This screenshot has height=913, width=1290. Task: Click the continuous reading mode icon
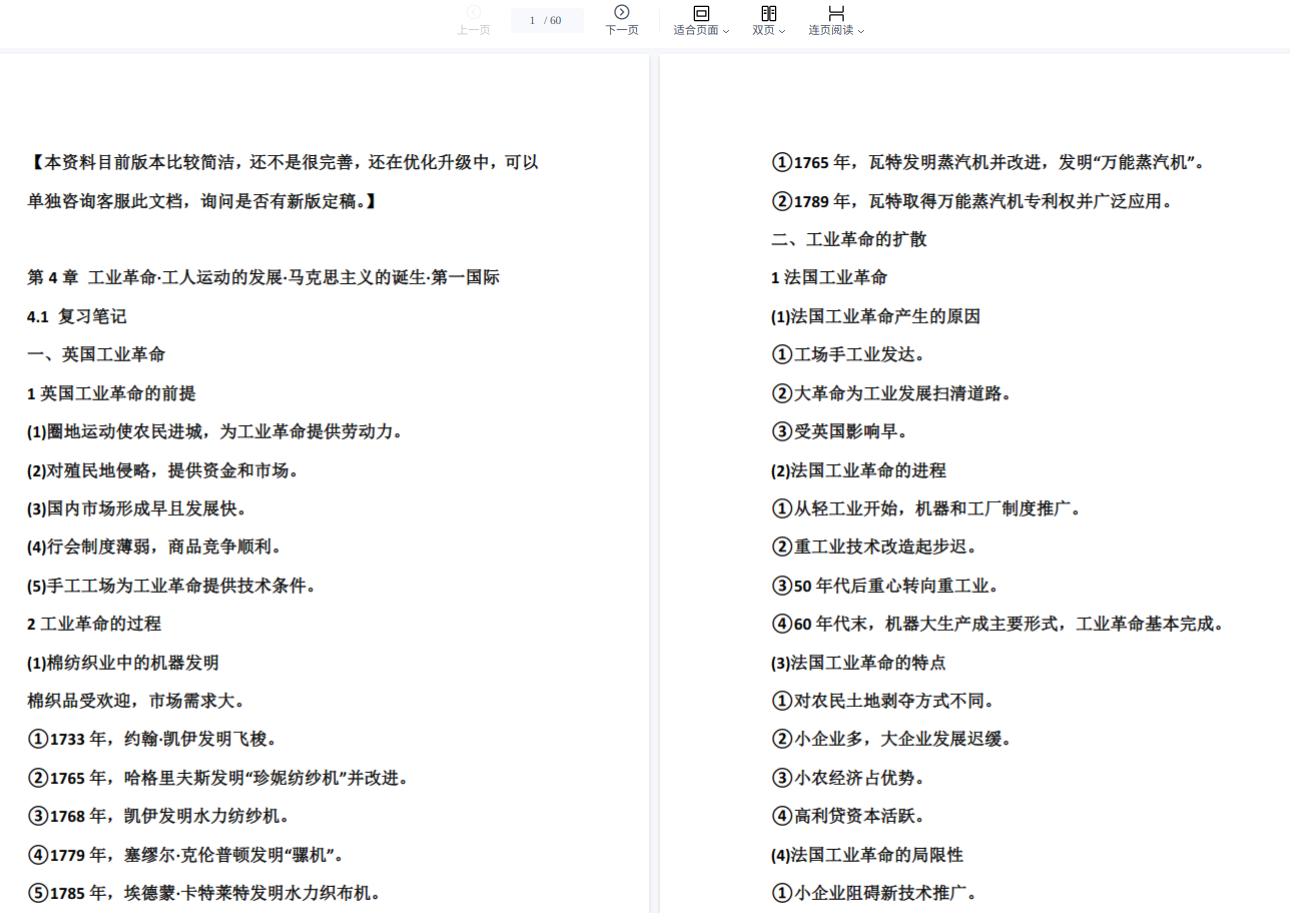pos(836,13)
